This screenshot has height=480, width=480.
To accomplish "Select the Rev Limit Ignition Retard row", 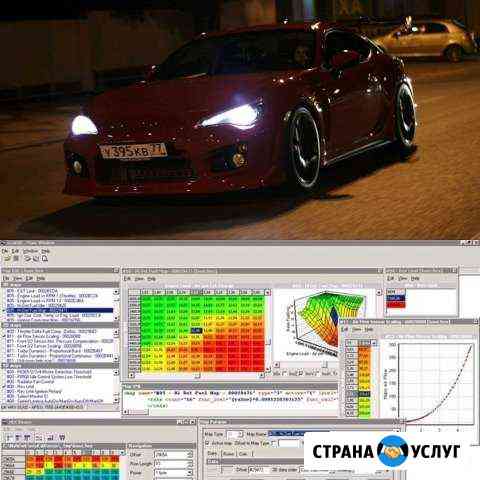I will 34,391.
